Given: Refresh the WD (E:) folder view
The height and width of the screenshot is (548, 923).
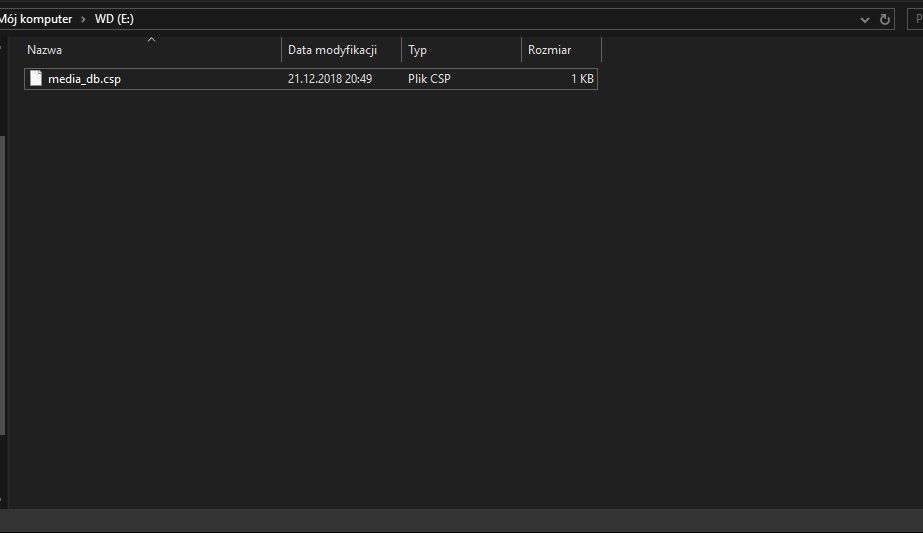Looking at the screenshot, I should click(x=885, y=19).
